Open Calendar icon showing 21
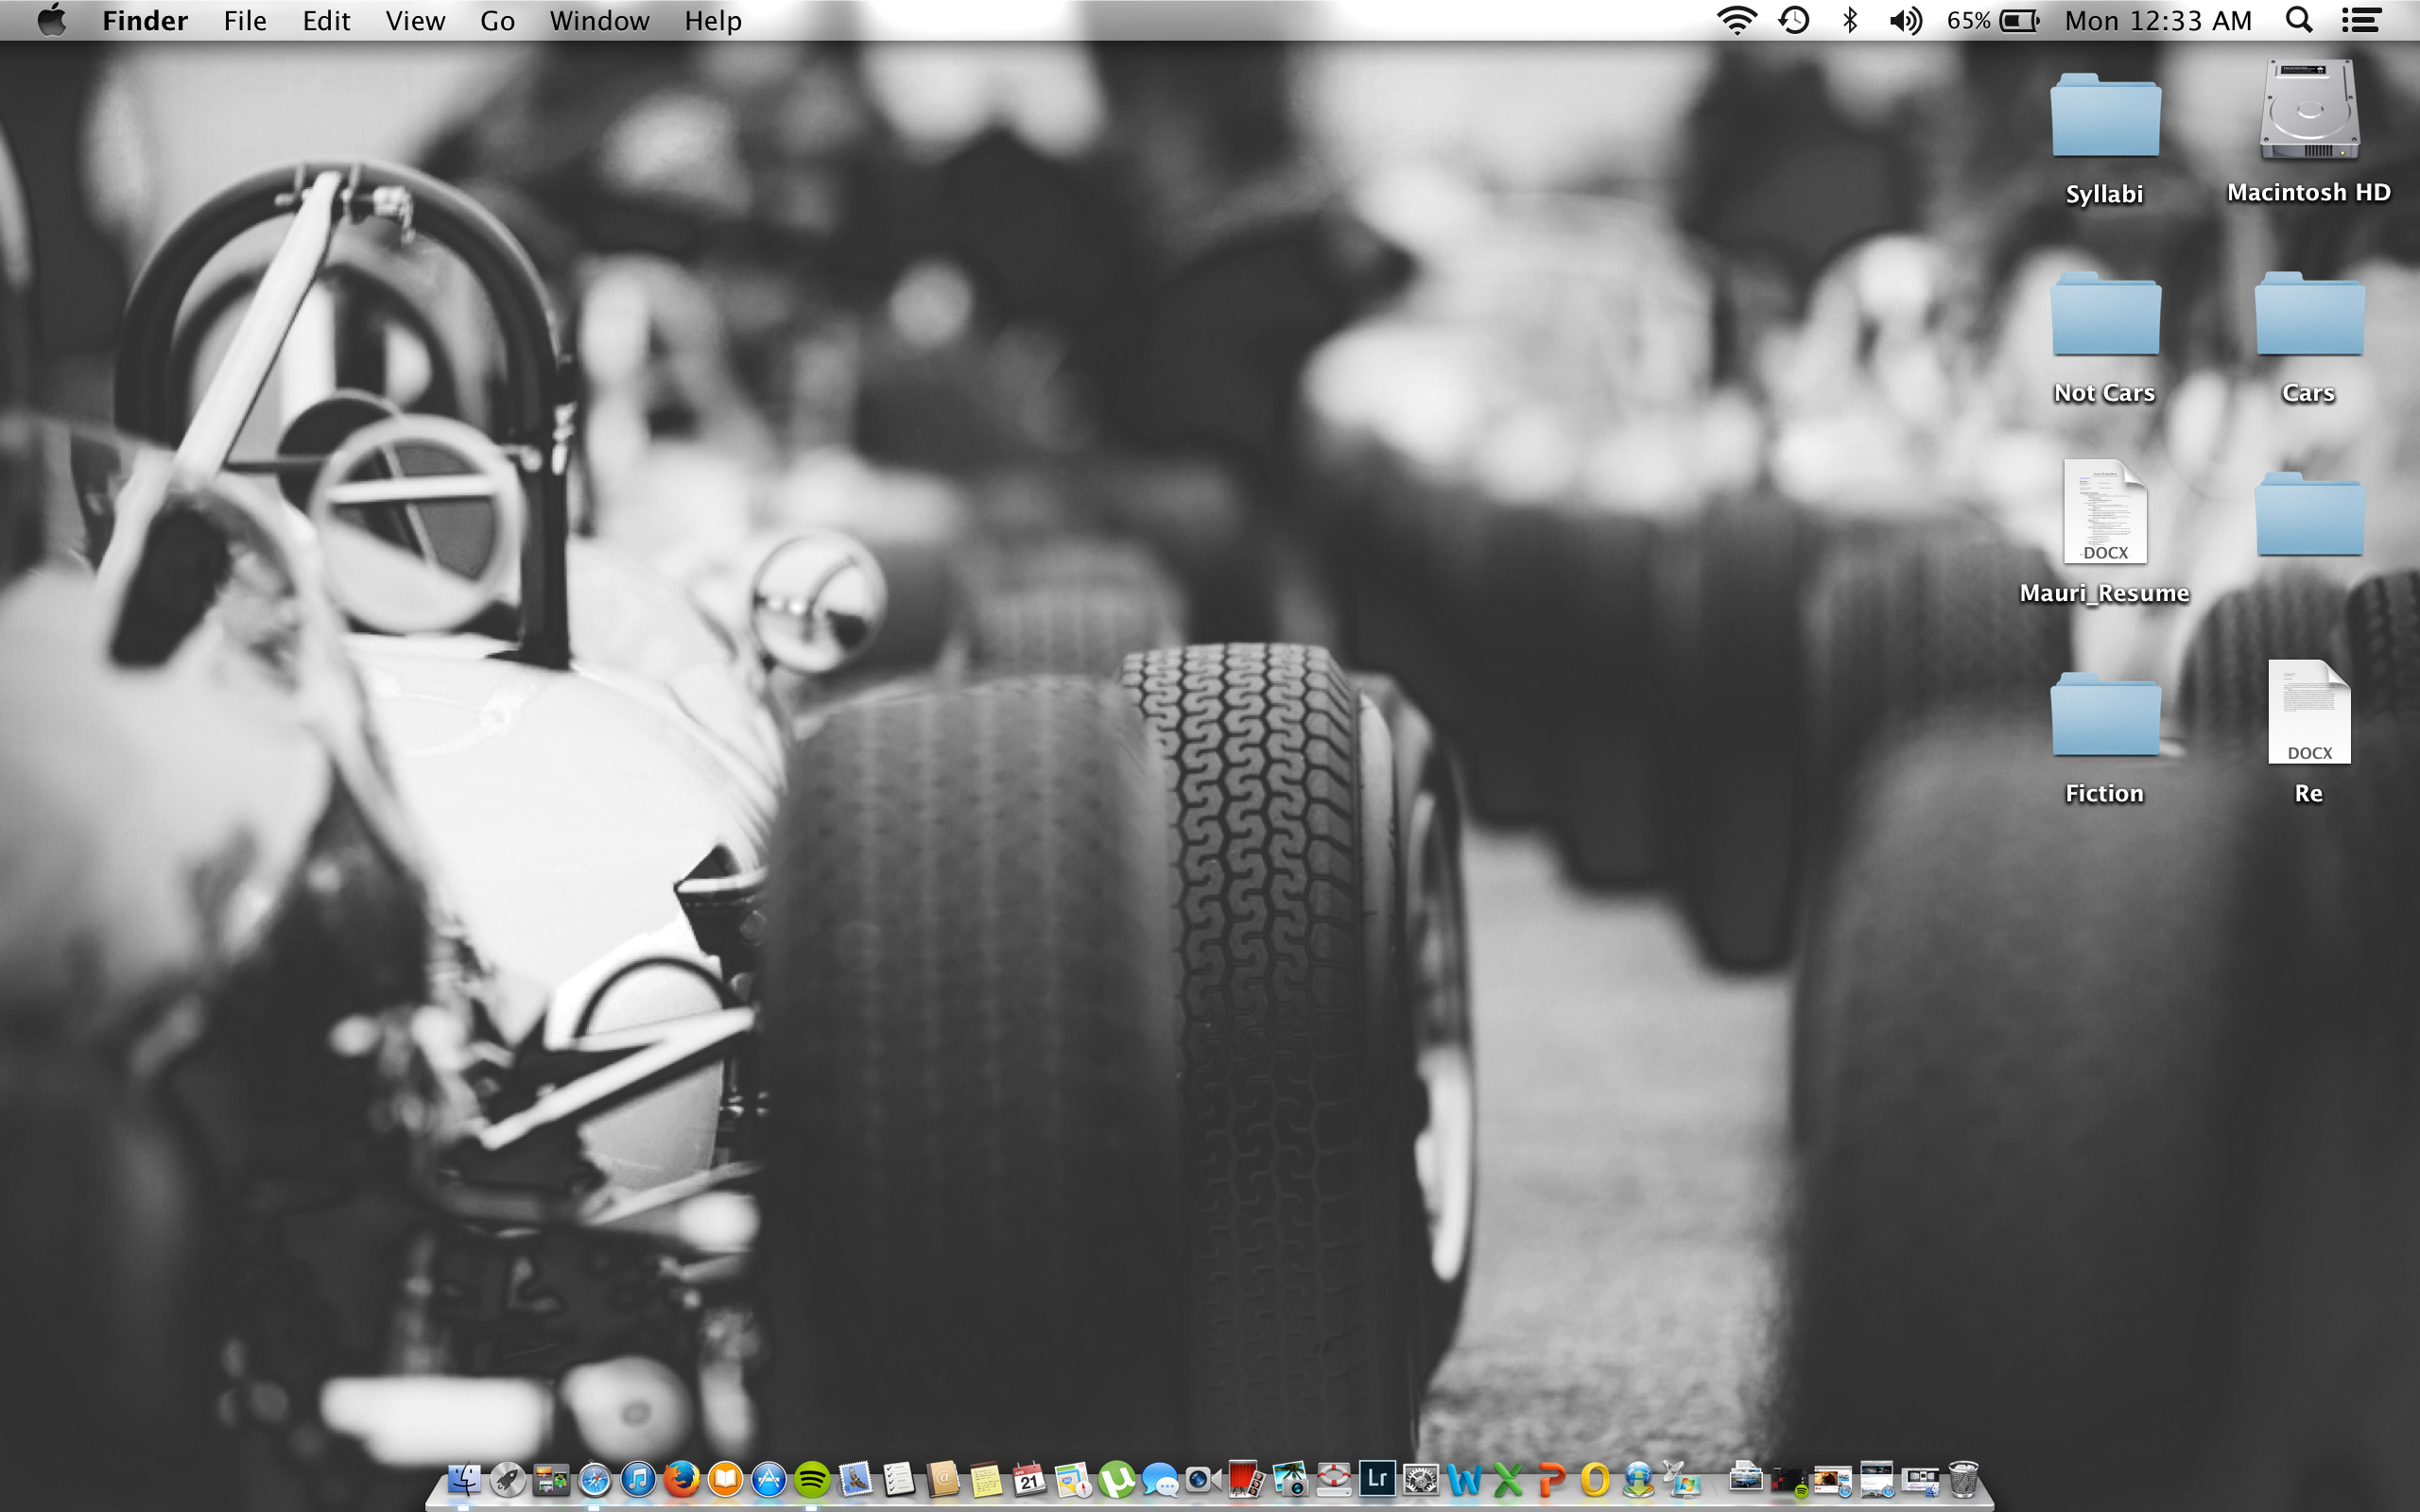This screenshot has height=1512, width=2420. [x=1030, y=1479]
